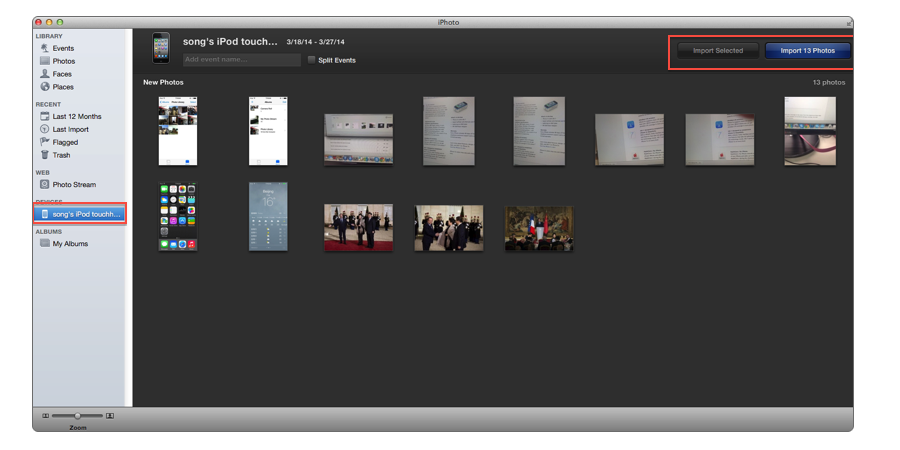Open the Places globe icon
The height and width of the screenshot is (450, 900).
(45, 87)
